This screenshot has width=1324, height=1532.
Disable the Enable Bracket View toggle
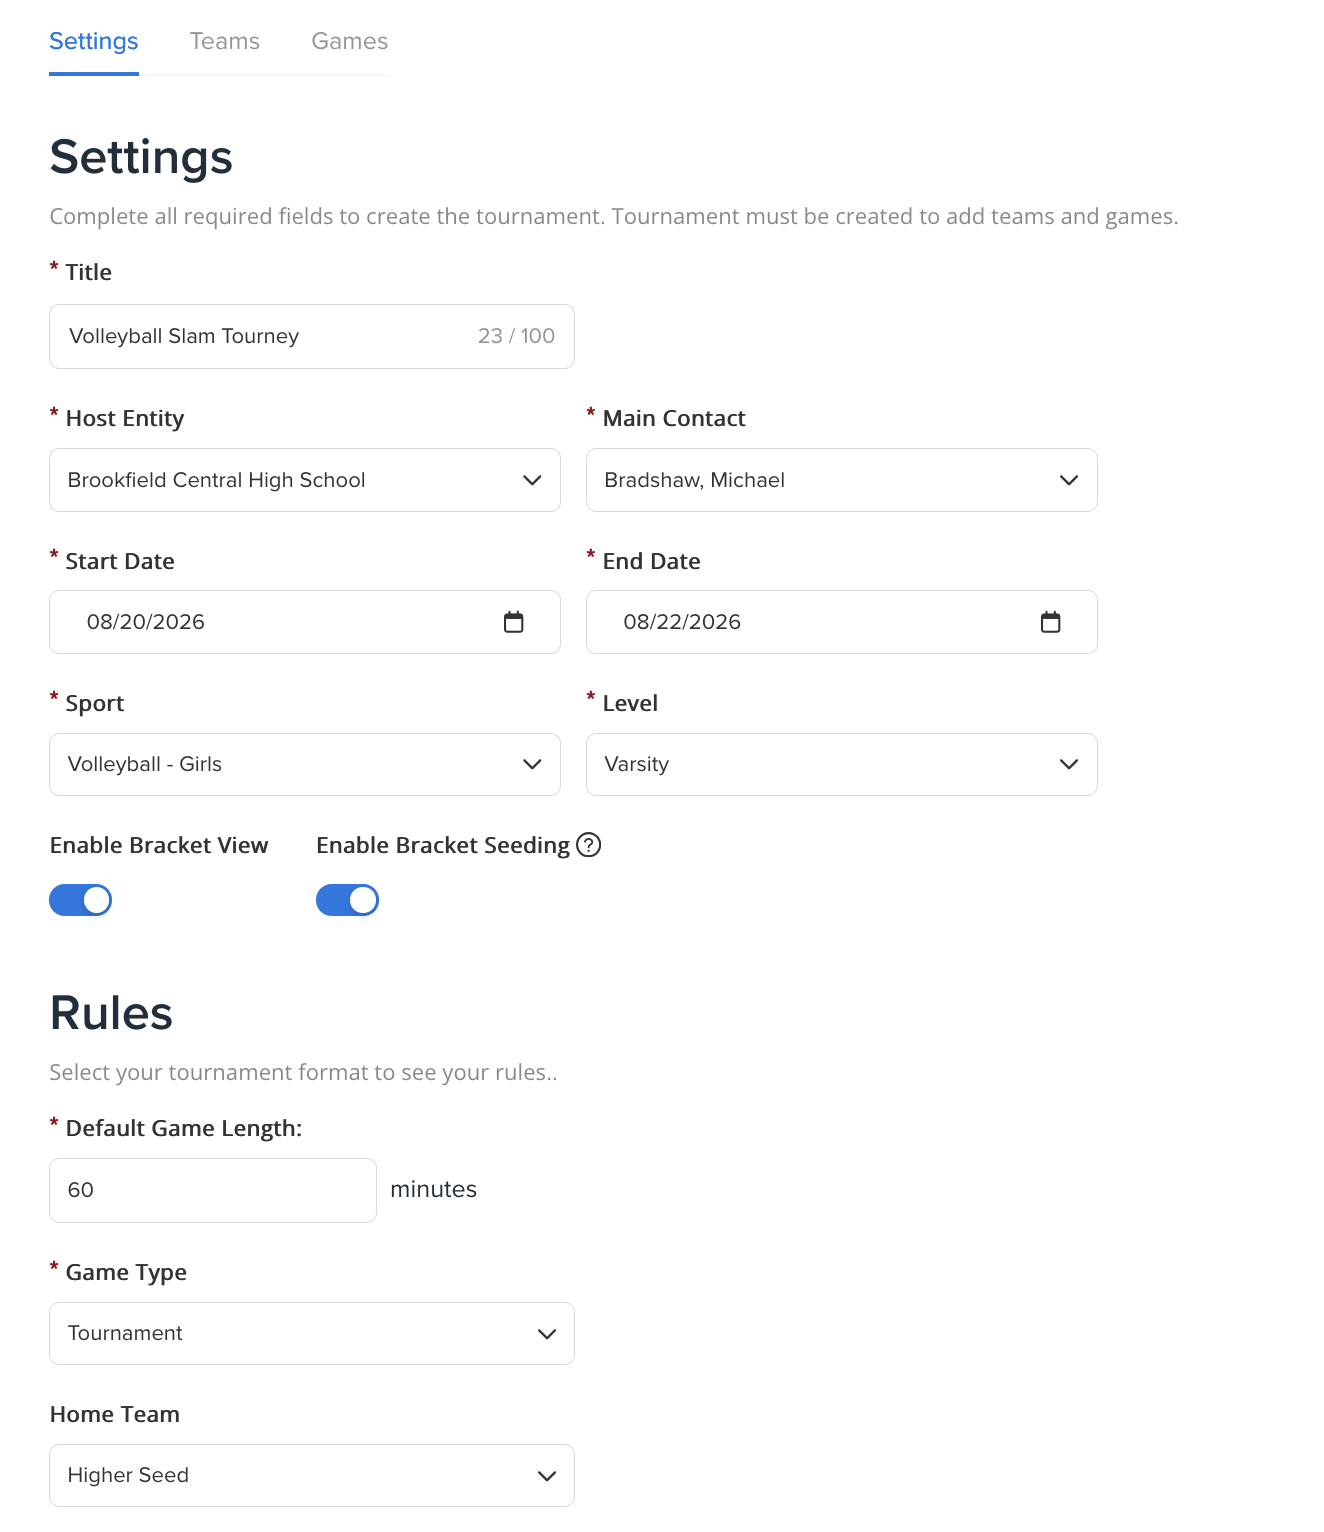(81, 900)
